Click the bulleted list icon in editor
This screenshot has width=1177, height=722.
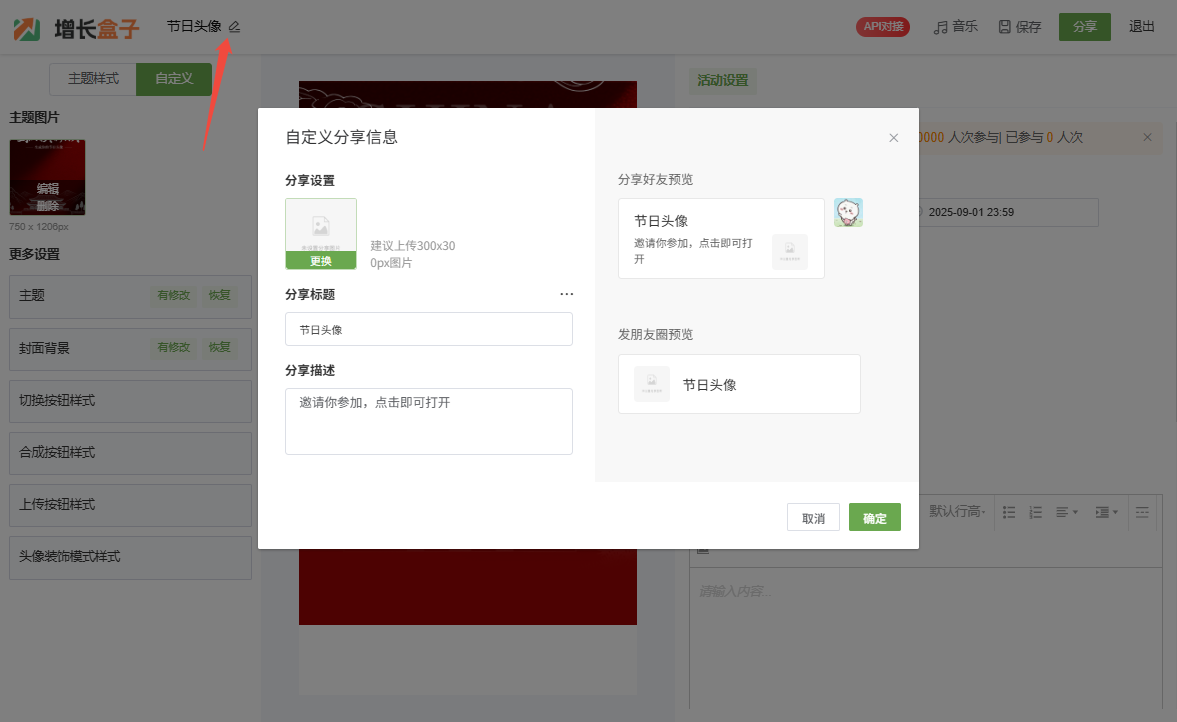(1009, 512)
